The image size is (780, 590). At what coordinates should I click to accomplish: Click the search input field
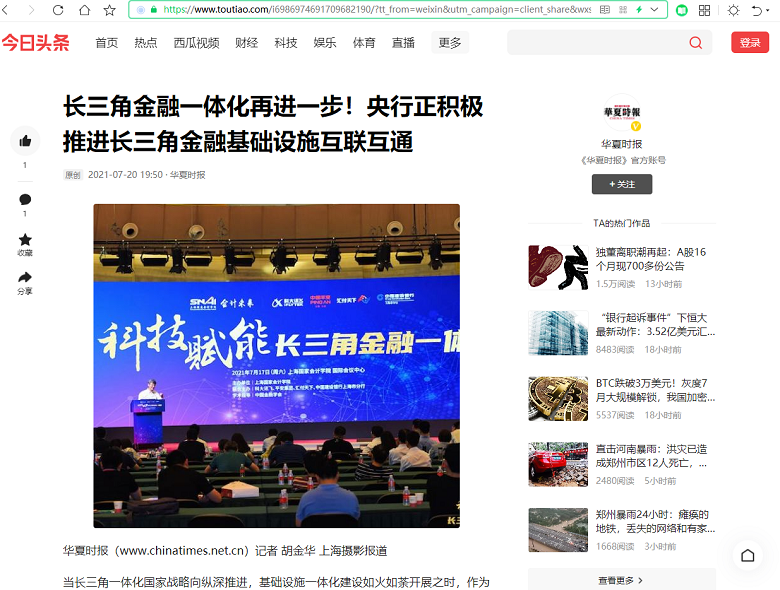595,43
